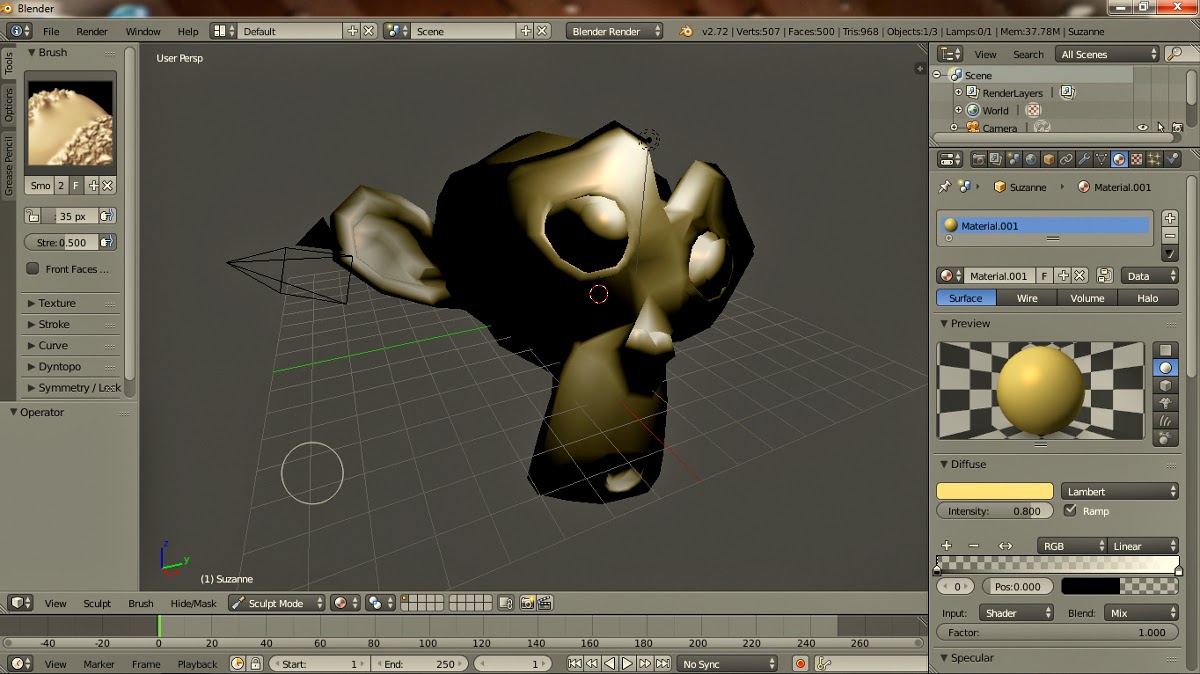Open the All Scenes outliner filter dropdown

click(x=1109, y=54)
